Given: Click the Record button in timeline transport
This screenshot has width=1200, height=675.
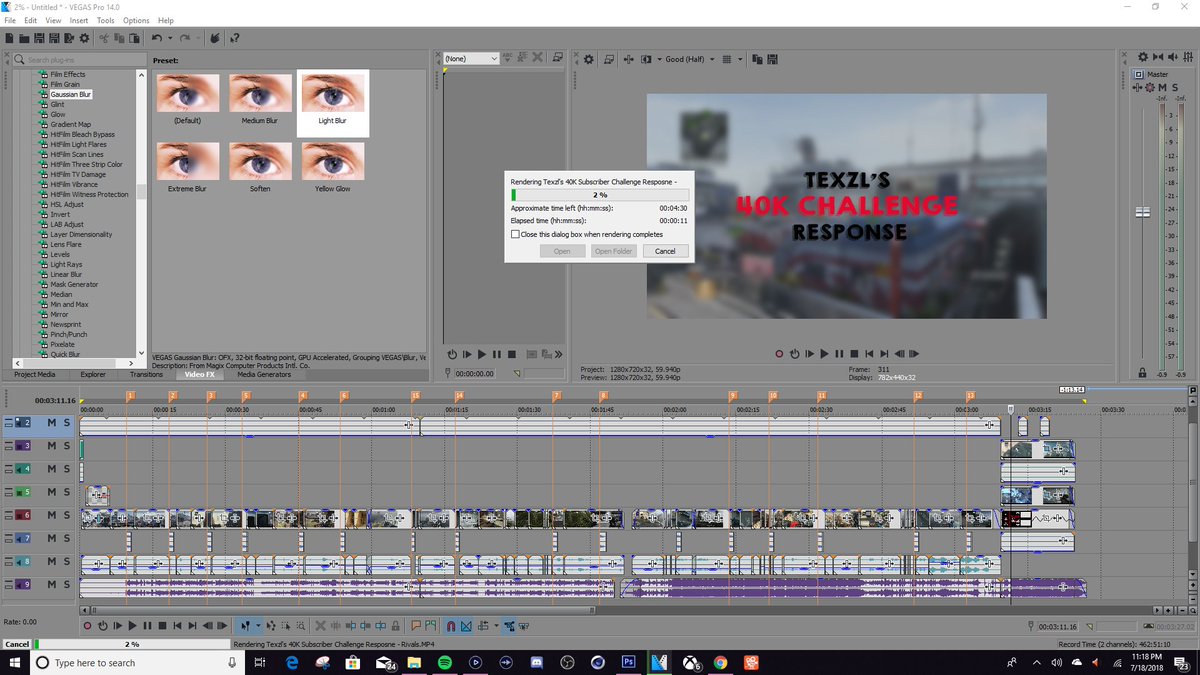Looking at the screenshot, I should [x=87, y=626].
